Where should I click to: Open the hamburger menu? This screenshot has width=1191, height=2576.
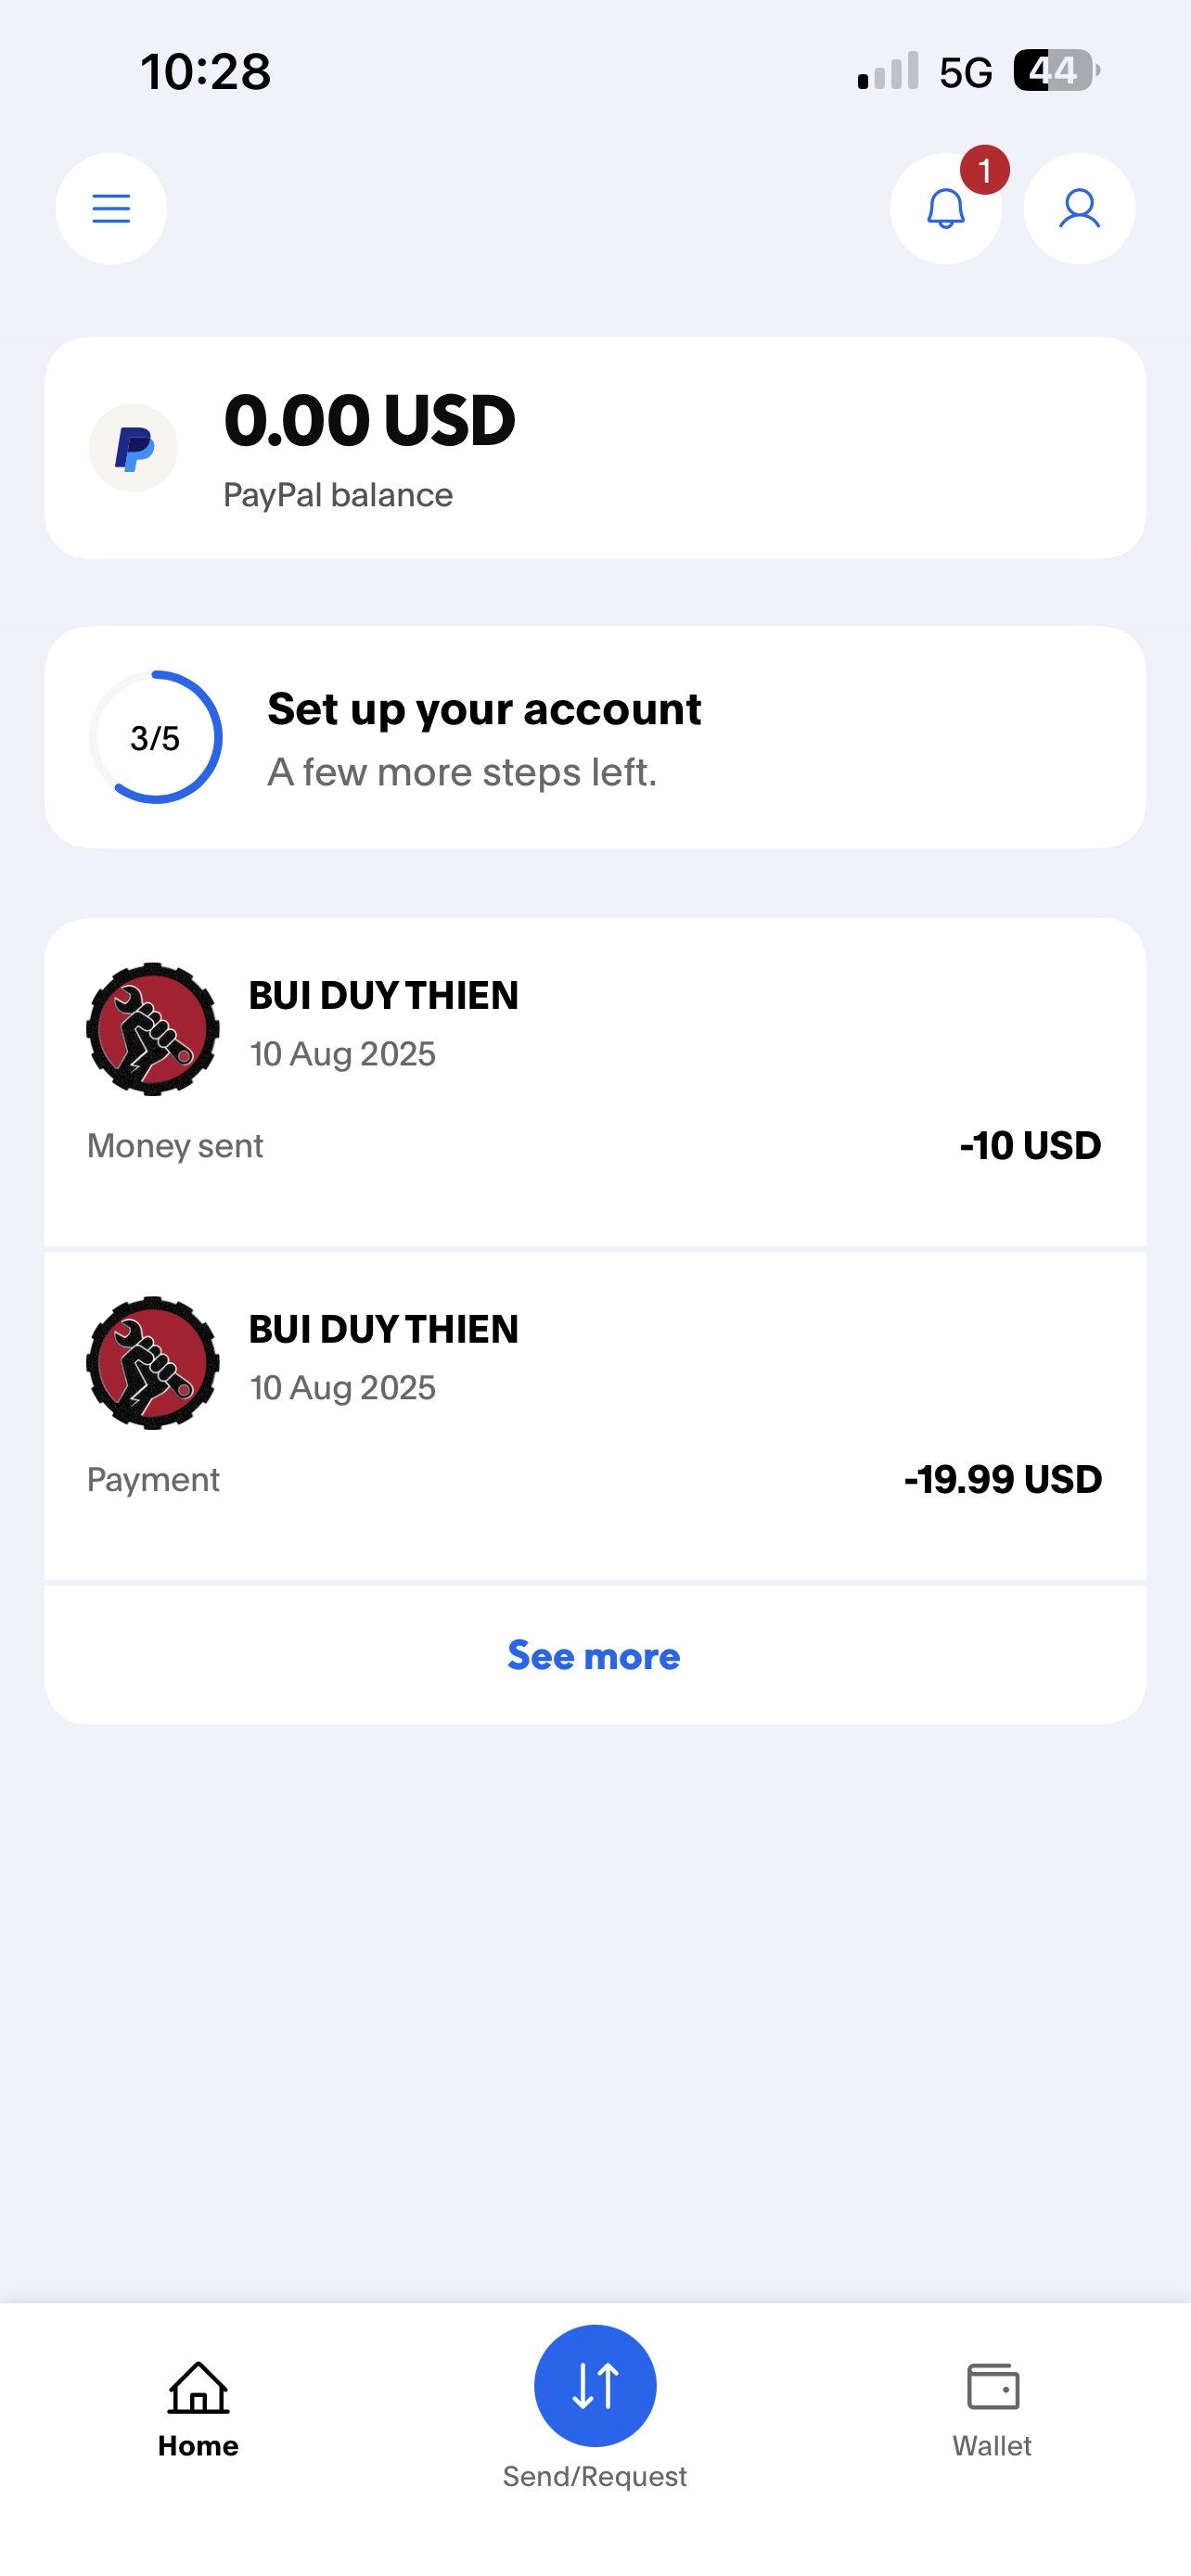point(111,208)
